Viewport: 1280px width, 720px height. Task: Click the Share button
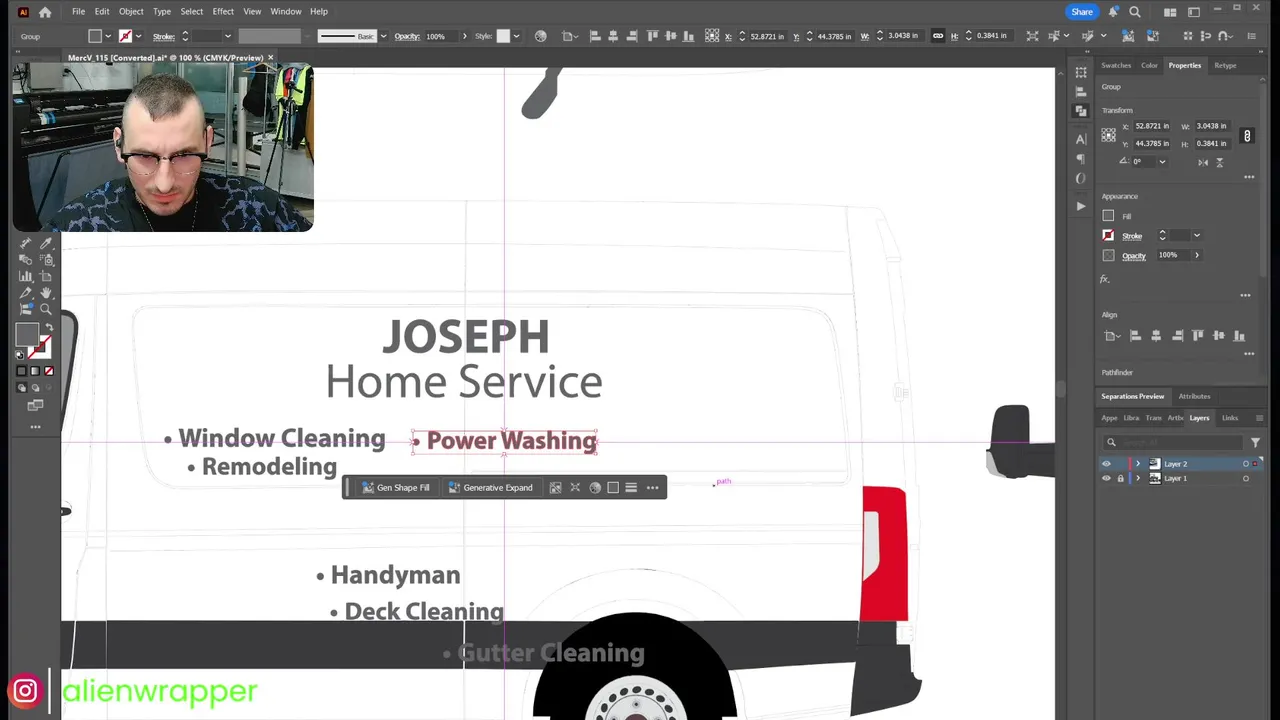1082,12
